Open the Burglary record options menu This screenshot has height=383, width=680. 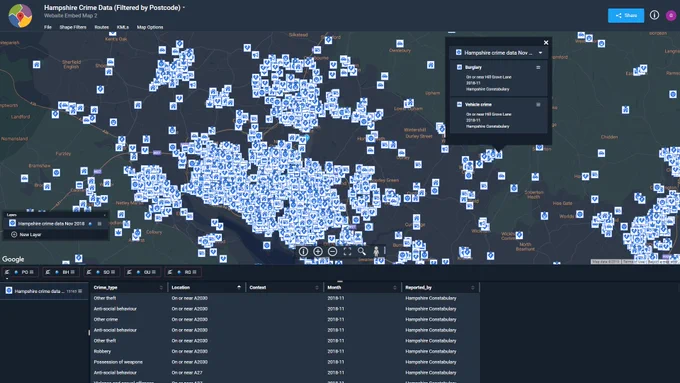[x=538, y=67]
